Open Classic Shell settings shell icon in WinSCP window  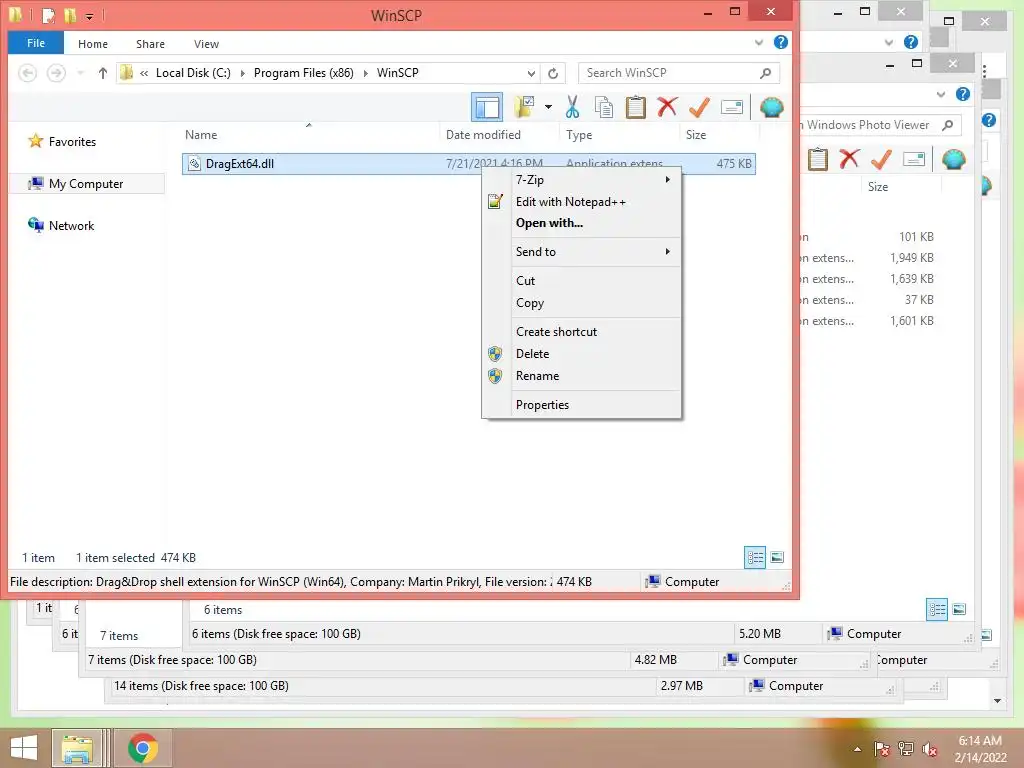click(x=771, y=107)
